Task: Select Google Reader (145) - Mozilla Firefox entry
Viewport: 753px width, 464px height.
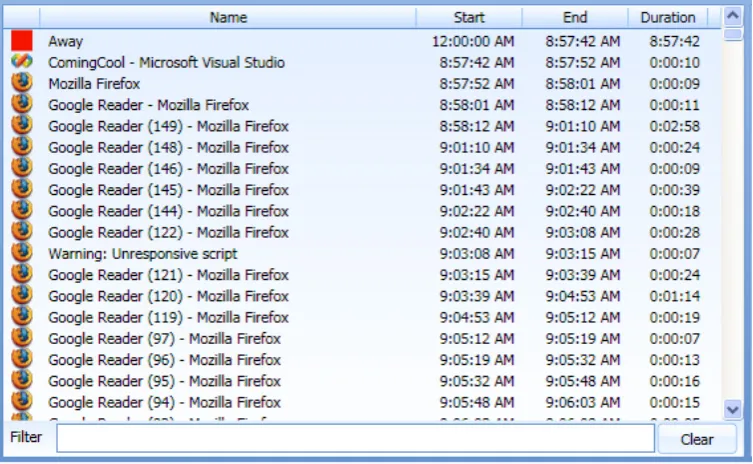Action: tap(168, 190)
